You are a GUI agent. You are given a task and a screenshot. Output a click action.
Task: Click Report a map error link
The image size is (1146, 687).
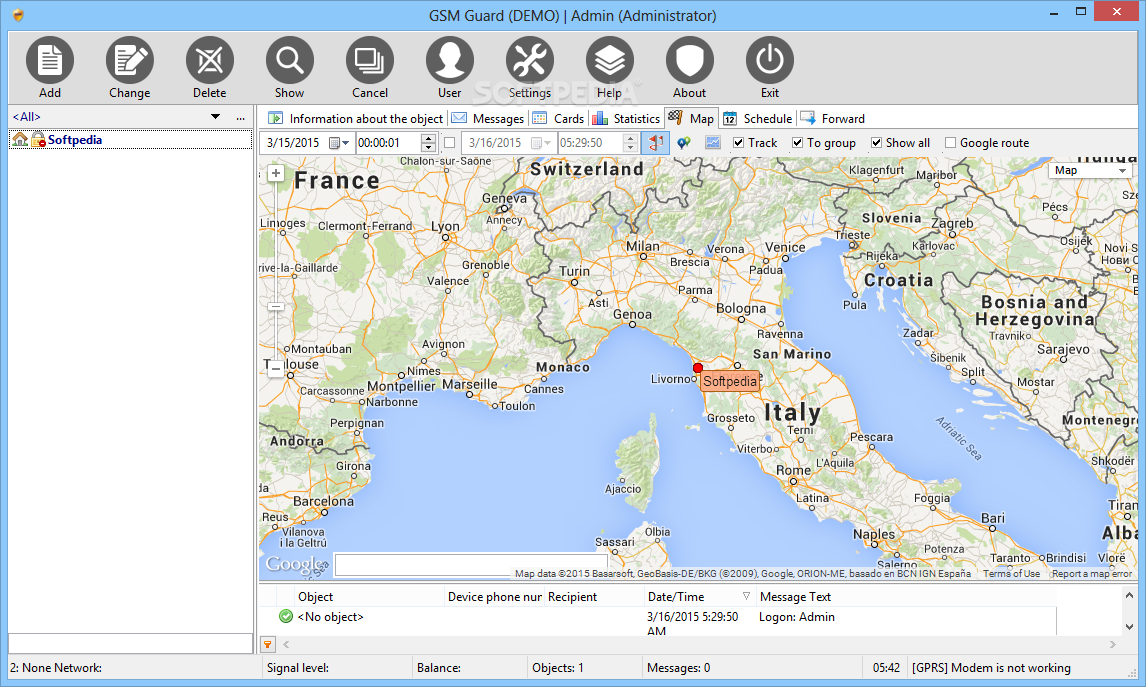pos(1092,574)
